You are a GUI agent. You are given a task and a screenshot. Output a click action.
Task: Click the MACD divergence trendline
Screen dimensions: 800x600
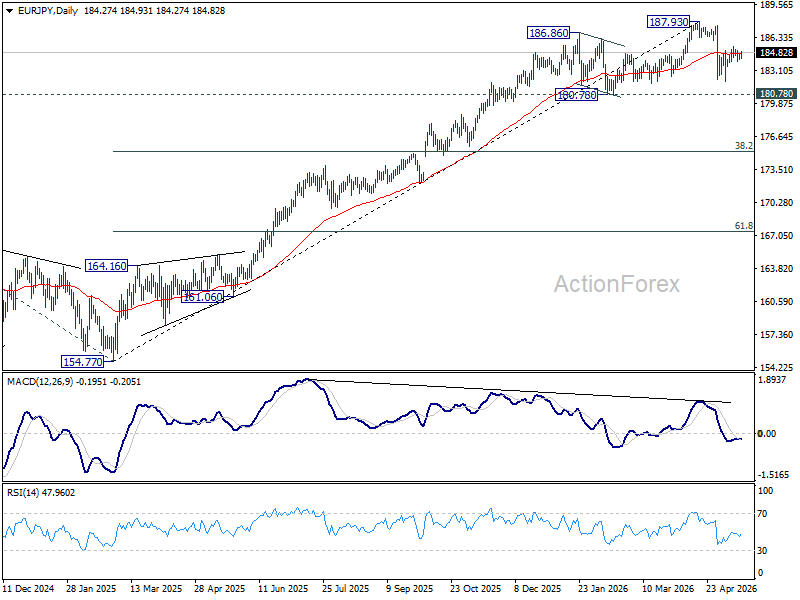(x=520, y=391)
